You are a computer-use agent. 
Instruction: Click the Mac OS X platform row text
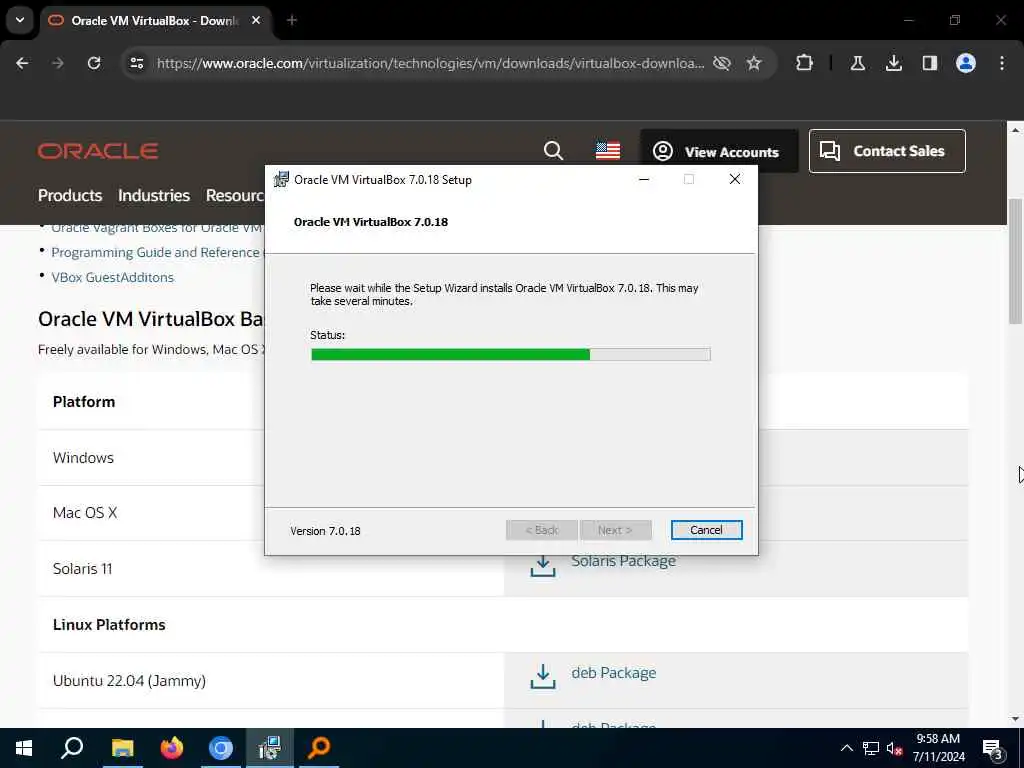(85, 513)
